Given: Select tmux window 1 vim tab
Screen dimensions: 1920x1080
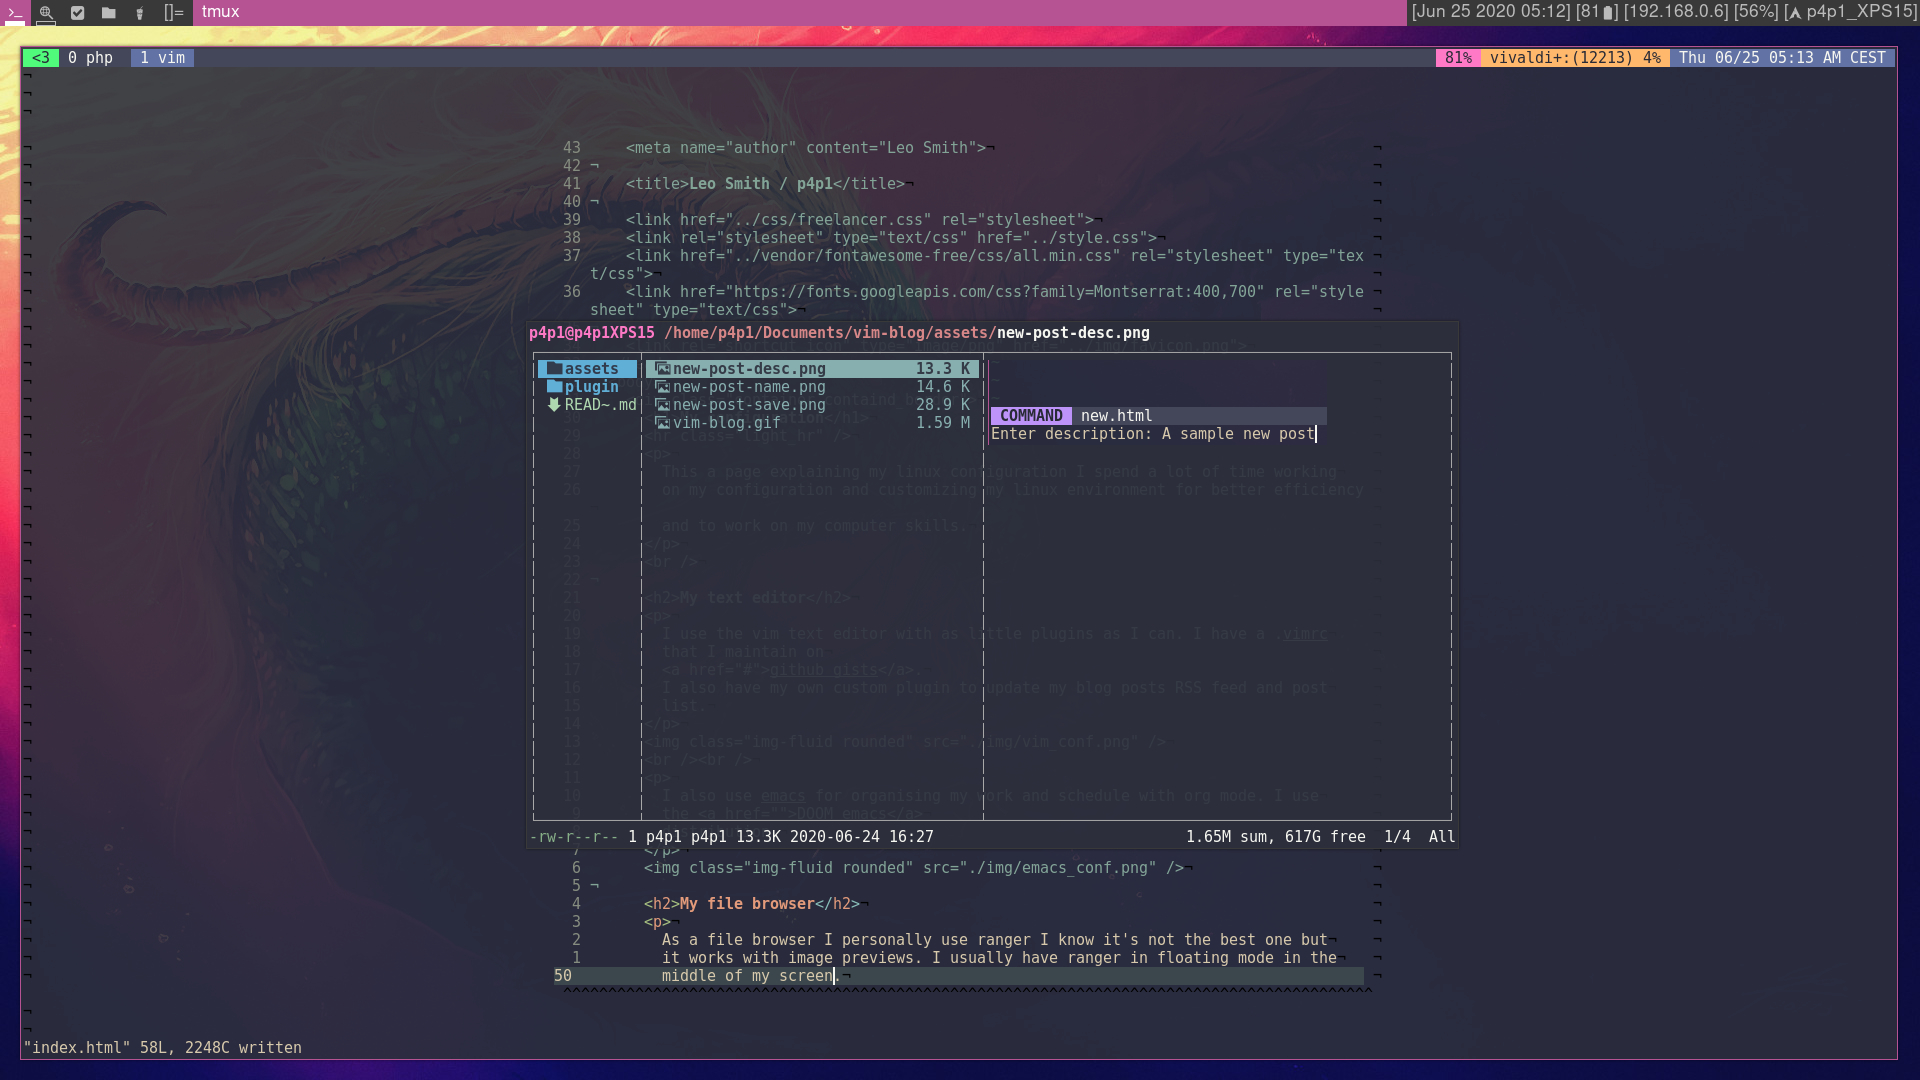Looking at the screenshot, I should (162, 58).
